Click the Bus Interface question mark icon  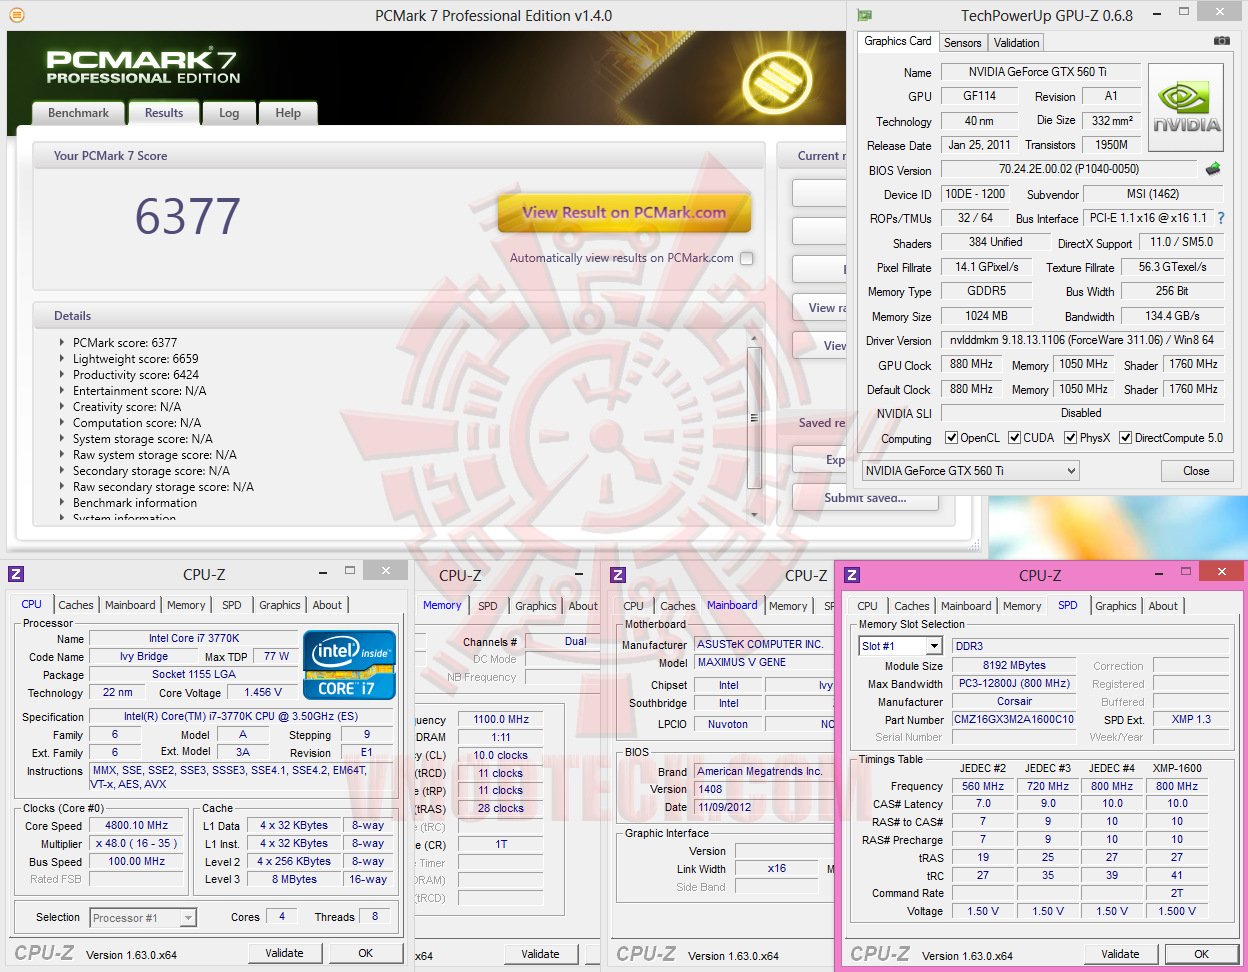(1221, 218)
